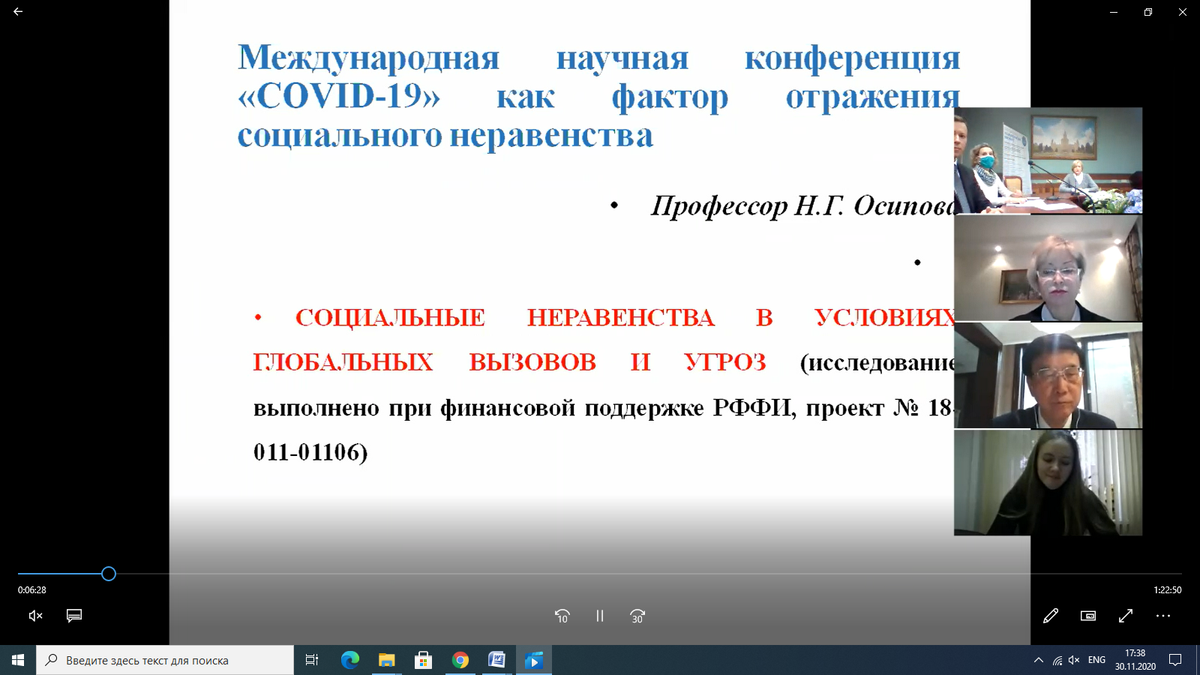Viewport: 1200px width, 675px height.
Task: Click the seek bar position knob
Action: click(x=109, y=574)
